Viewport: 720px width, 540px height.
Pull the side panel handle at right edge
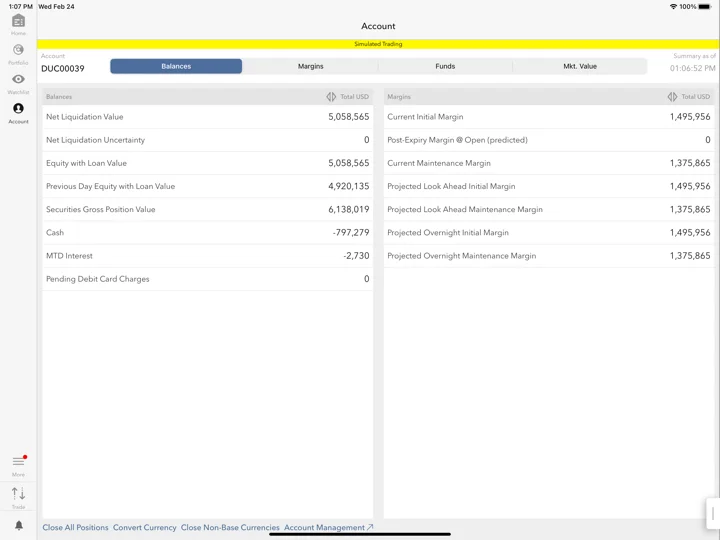tap(713, 513)
